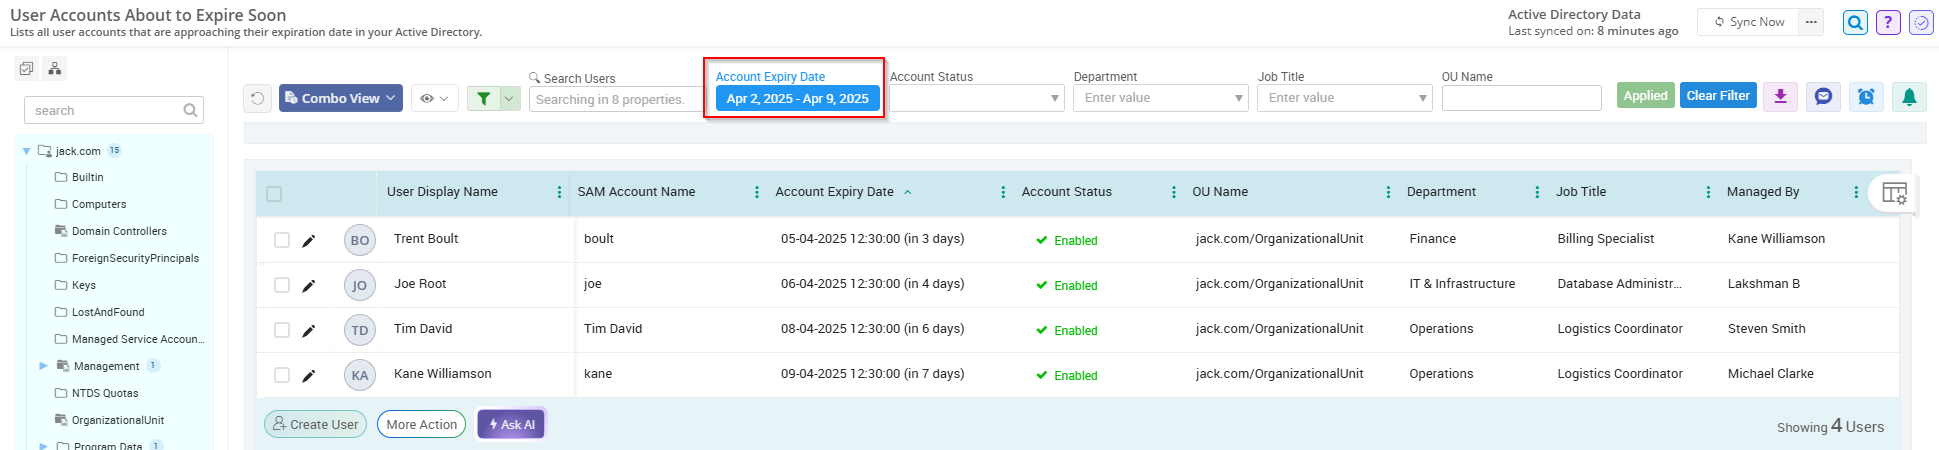Open User Display Name column menu
The height and width of the screenshot is (450, 1939).
pos(559,192)
